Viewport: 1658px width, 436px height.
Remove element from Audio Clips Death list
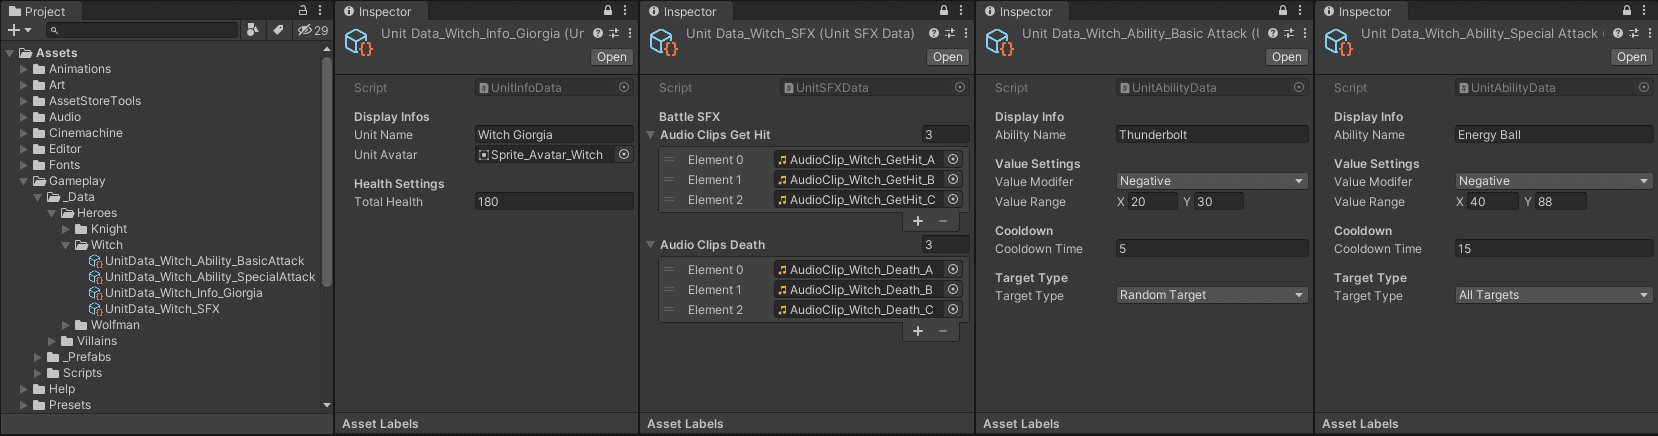click(943, 331)
